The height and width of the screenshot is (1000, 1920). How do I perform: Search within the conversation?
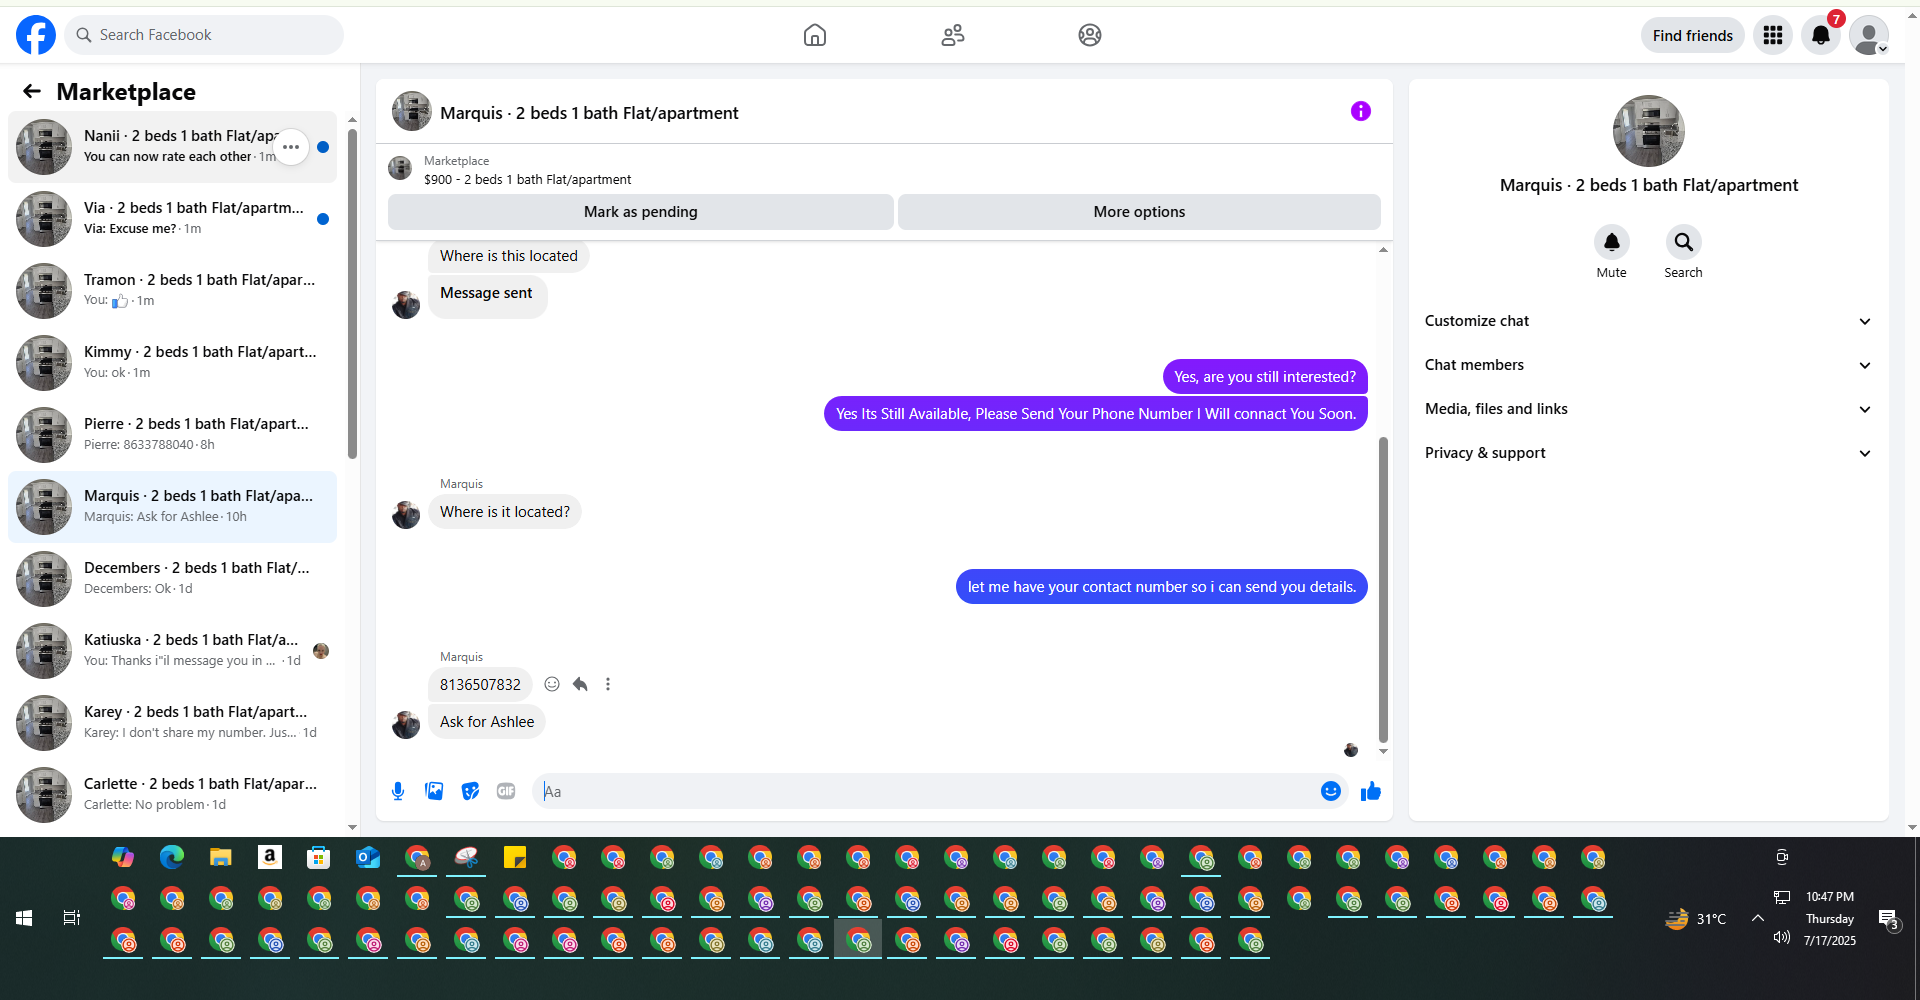click(1684, 242)
